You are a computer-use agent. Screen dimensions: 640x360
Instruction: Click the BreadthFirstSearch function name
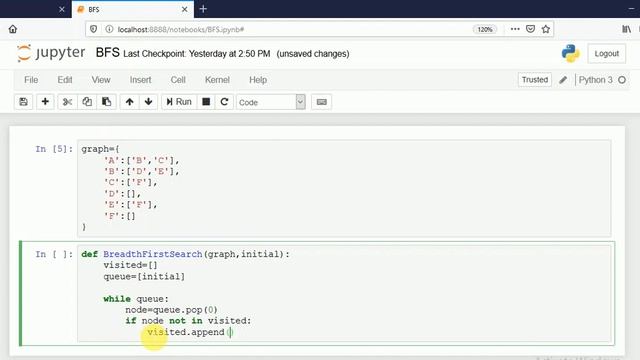point(153,254)
